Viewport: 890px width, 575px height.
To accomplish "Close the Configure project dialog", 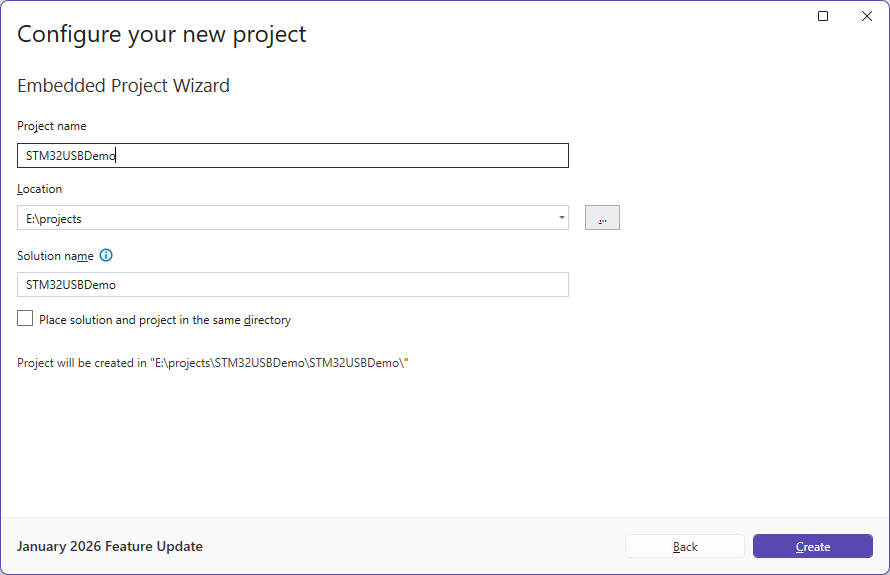I will click(x=867, y=16).
